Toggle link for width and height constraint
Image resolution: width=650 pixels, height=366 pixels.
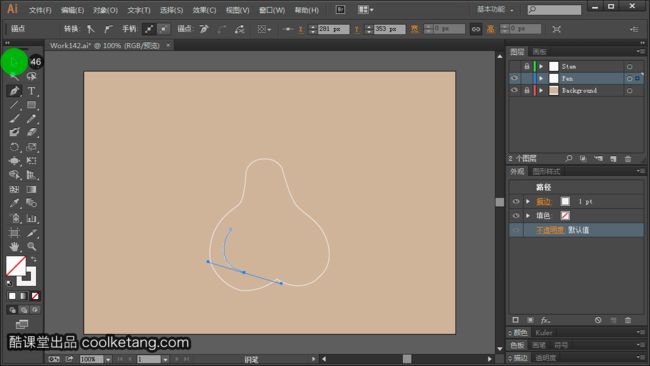pyautogui.click(x=476, y=29)
